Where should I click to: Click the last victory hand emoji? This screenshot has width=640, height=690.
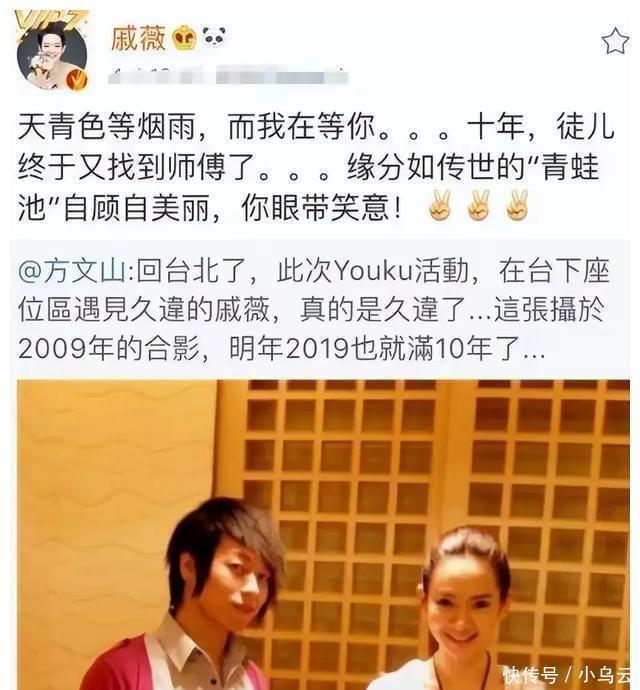pos(516,206)
